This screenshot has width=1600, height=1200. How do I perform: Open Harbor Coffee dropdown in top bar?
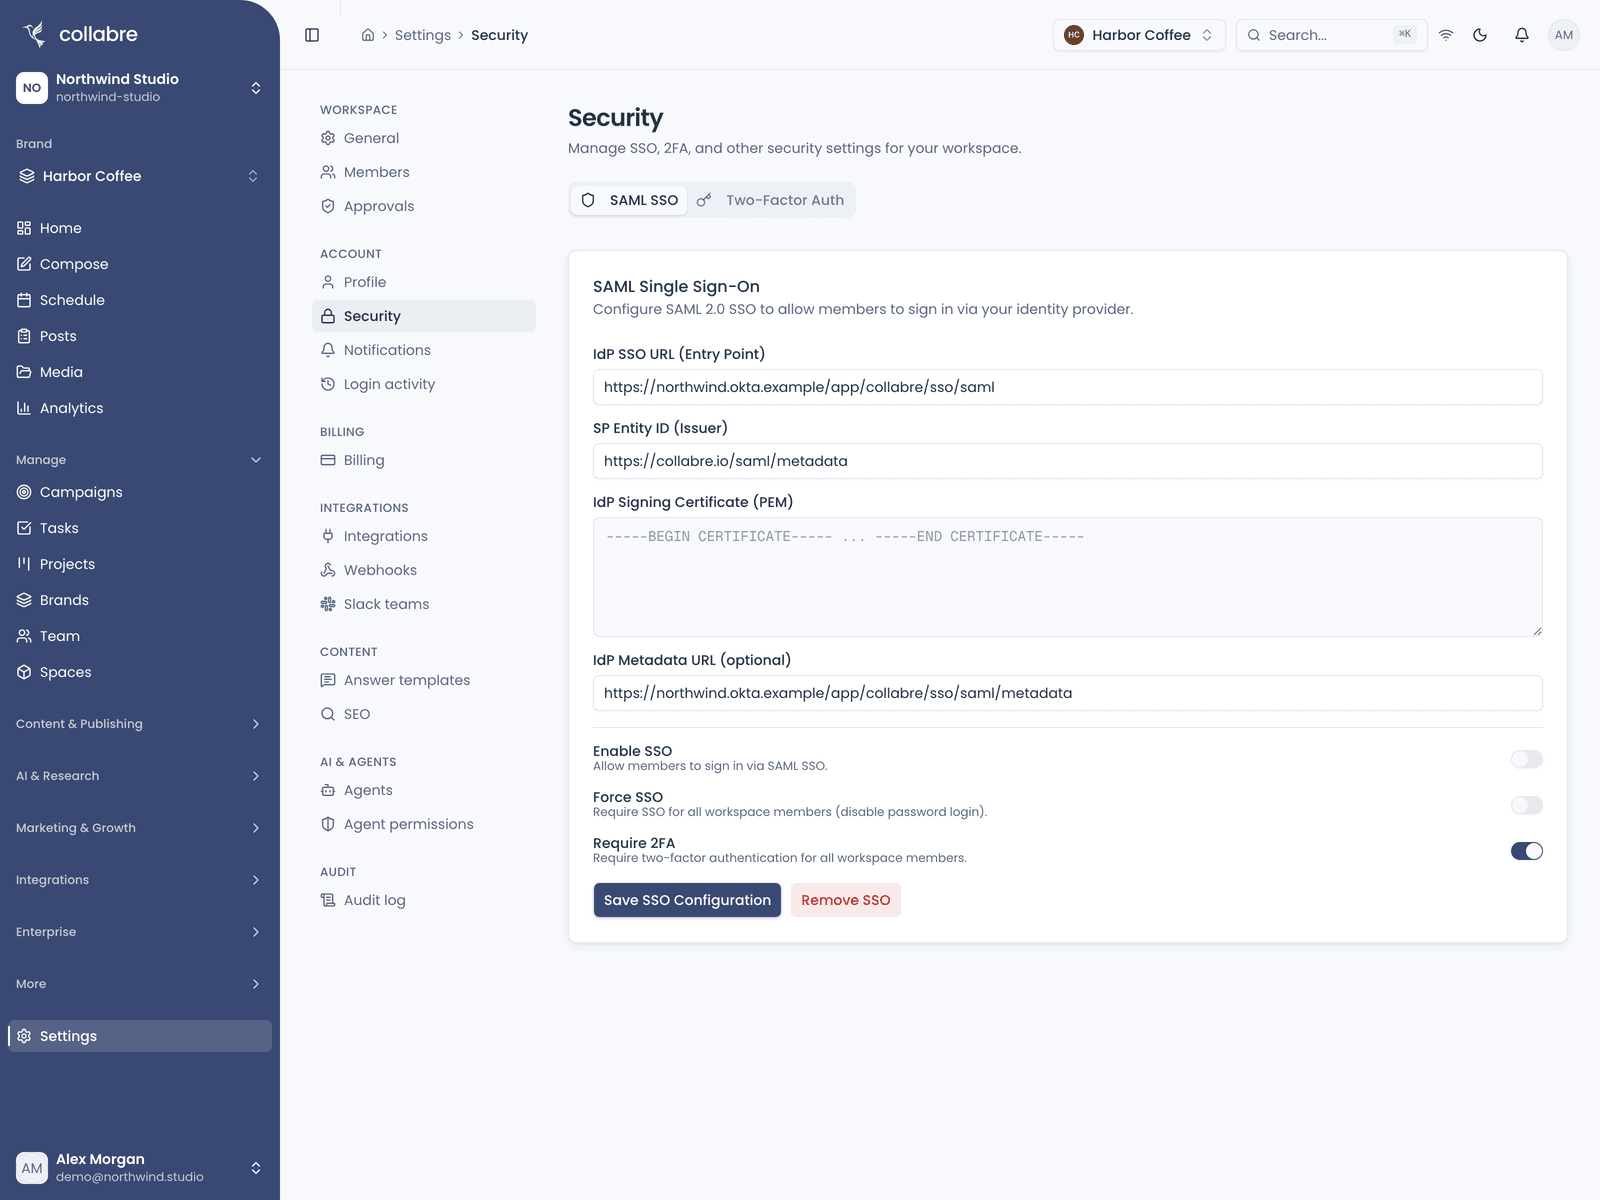coord(1139,35)
